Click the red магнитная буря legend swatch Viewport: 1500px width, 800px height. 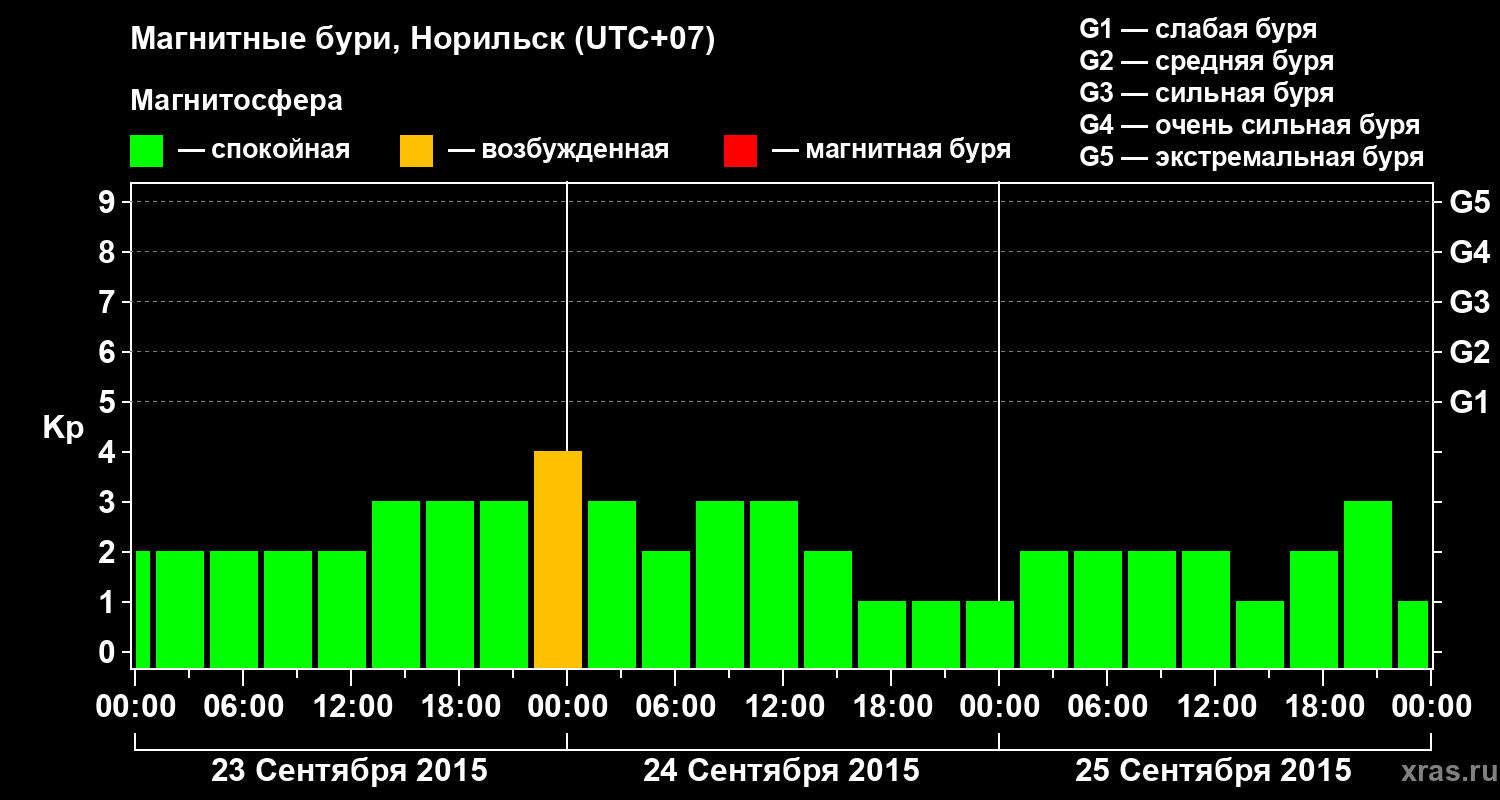[740, 151]
